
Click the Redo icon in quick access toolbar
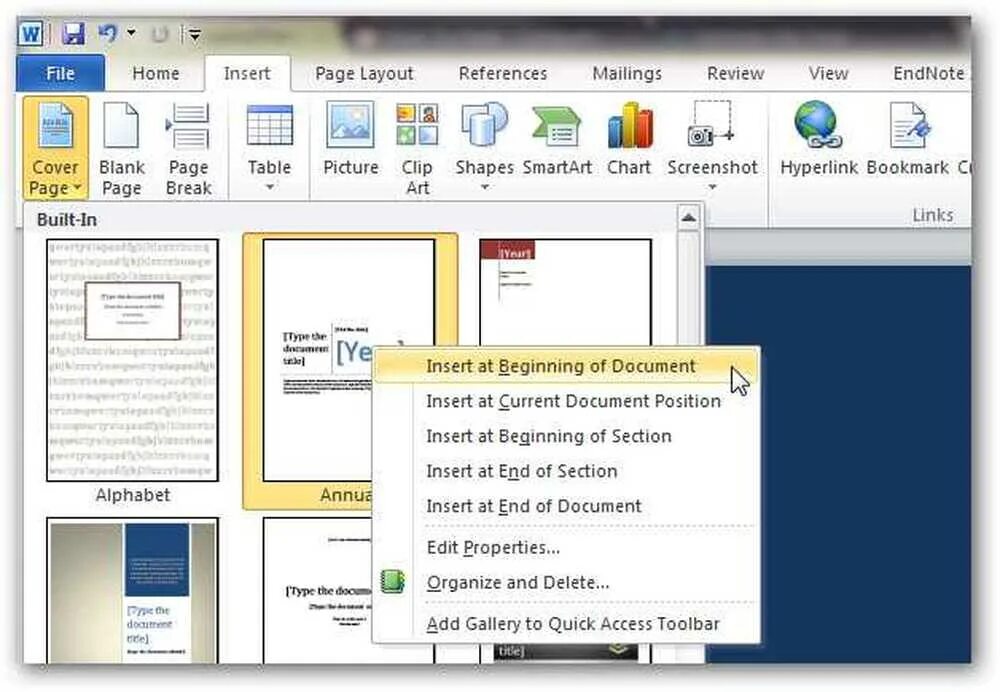(159, 33)
